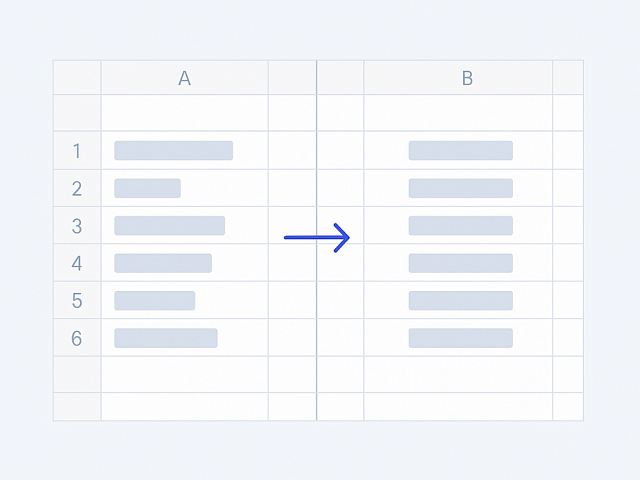640x480 pixels.
Task: Select the row 6 header number
Action: tap(77, 338)
